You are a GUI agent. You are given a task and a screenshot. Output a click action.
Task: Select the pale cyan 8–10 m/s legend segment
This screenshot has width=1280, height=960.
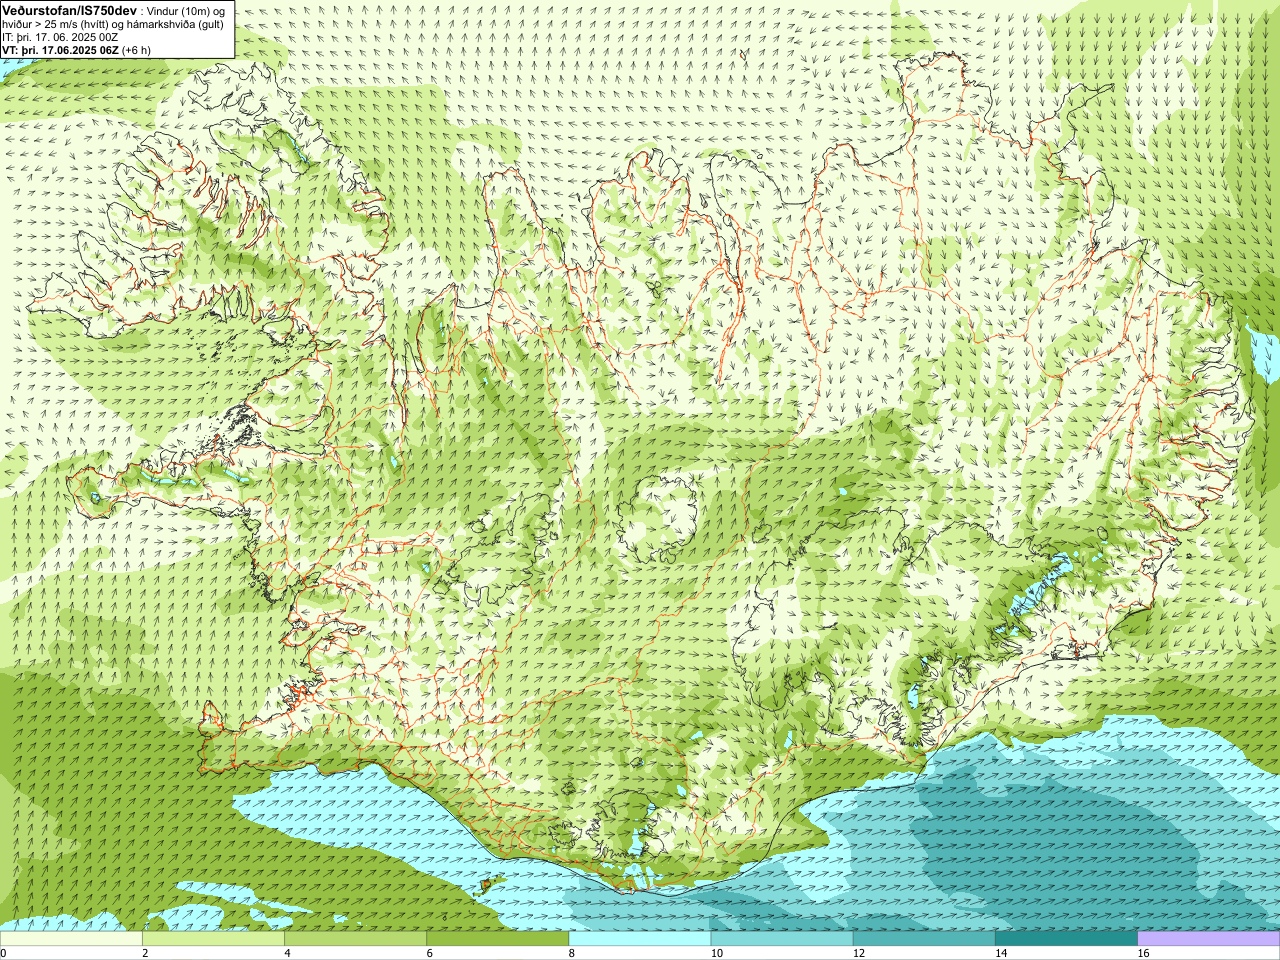(640, 939)
